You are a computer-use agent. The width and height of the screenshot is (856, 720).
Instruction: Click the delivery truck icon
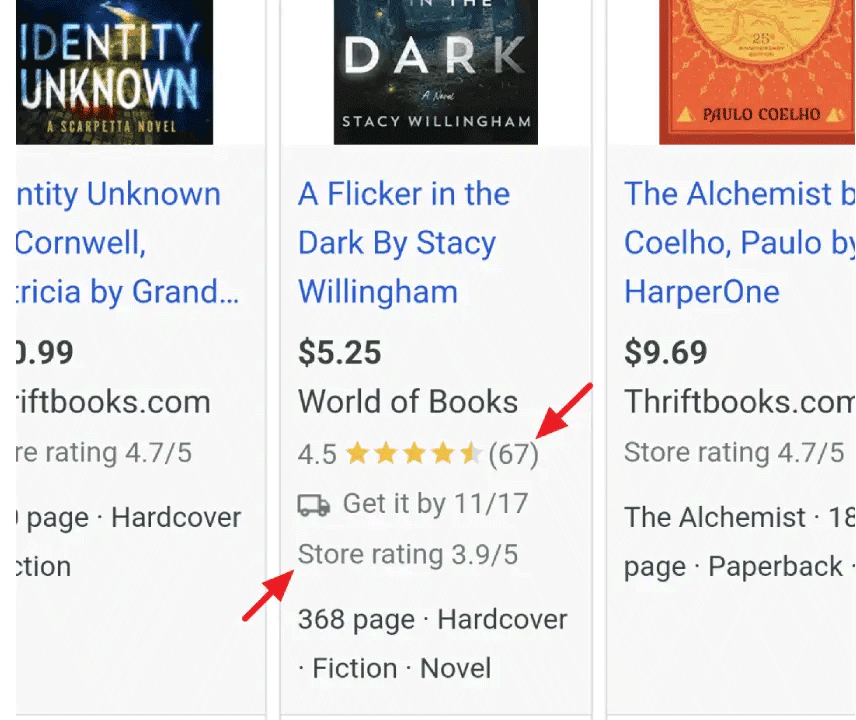pyautogui.click(x=314, y=504)
